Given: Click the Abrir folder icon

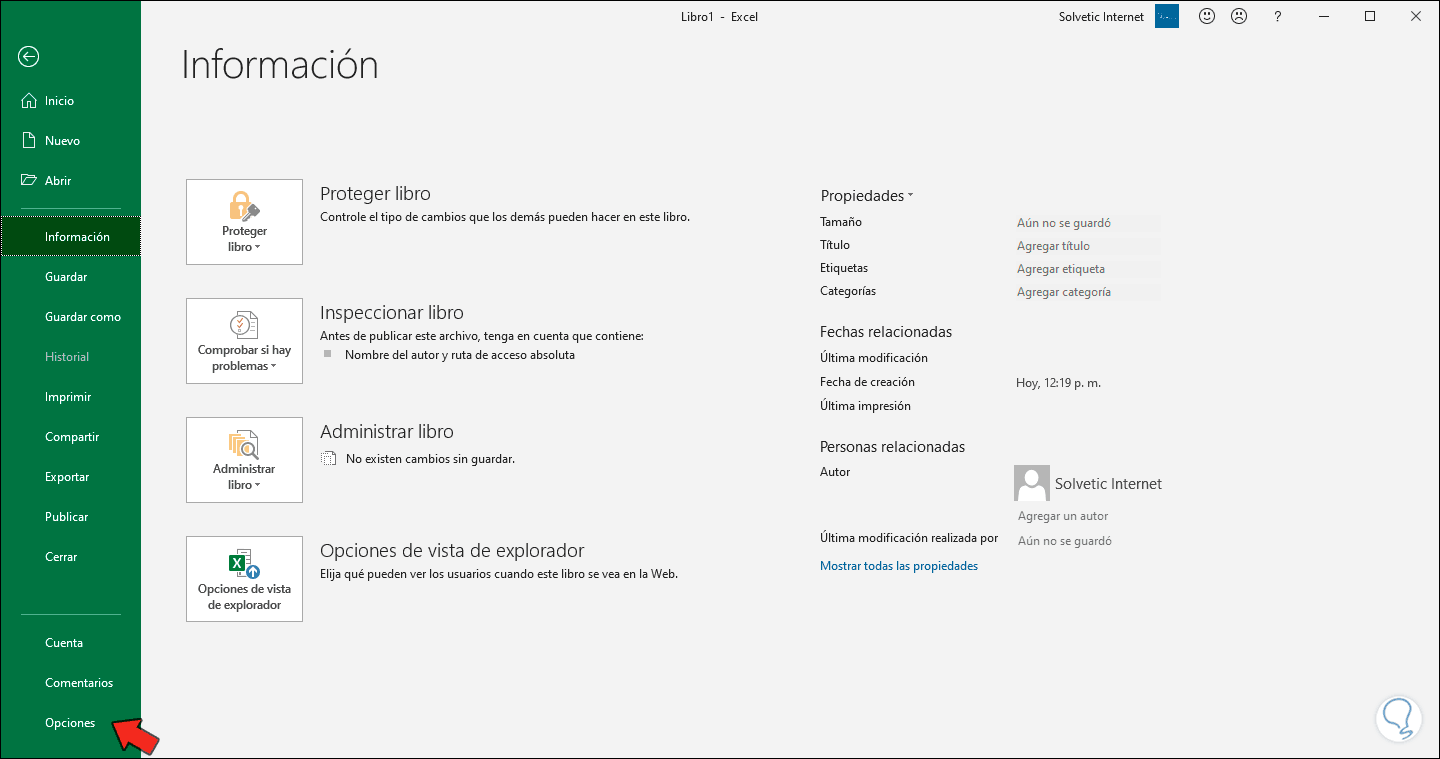Looking at the screenshot, I should pos(29,180).
